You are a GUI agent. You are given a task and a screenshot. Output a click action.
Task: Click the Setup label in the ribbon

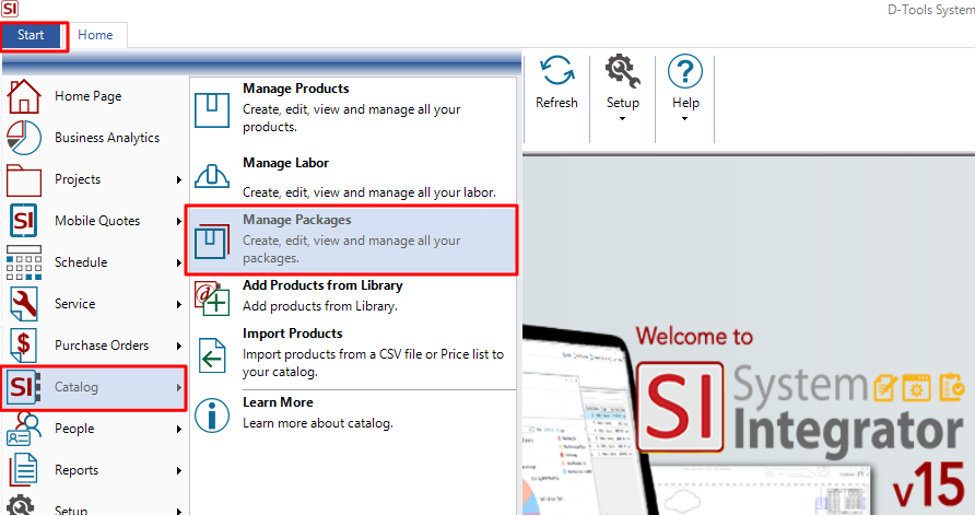pyautogui.click(x=622, y=102)
